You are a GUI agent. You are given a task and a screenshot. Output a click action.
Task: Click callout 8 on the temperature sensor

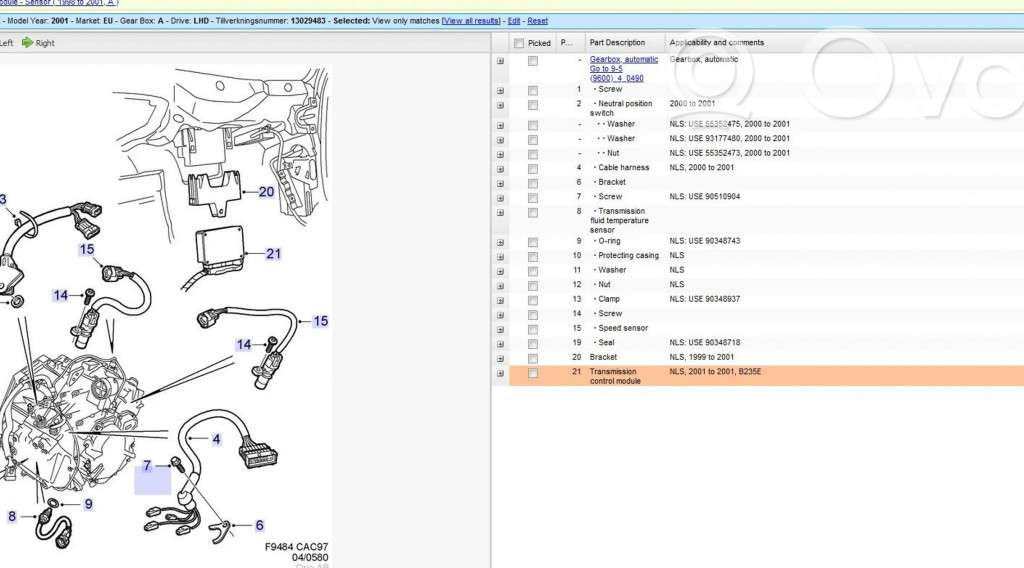tap(12, 516)
